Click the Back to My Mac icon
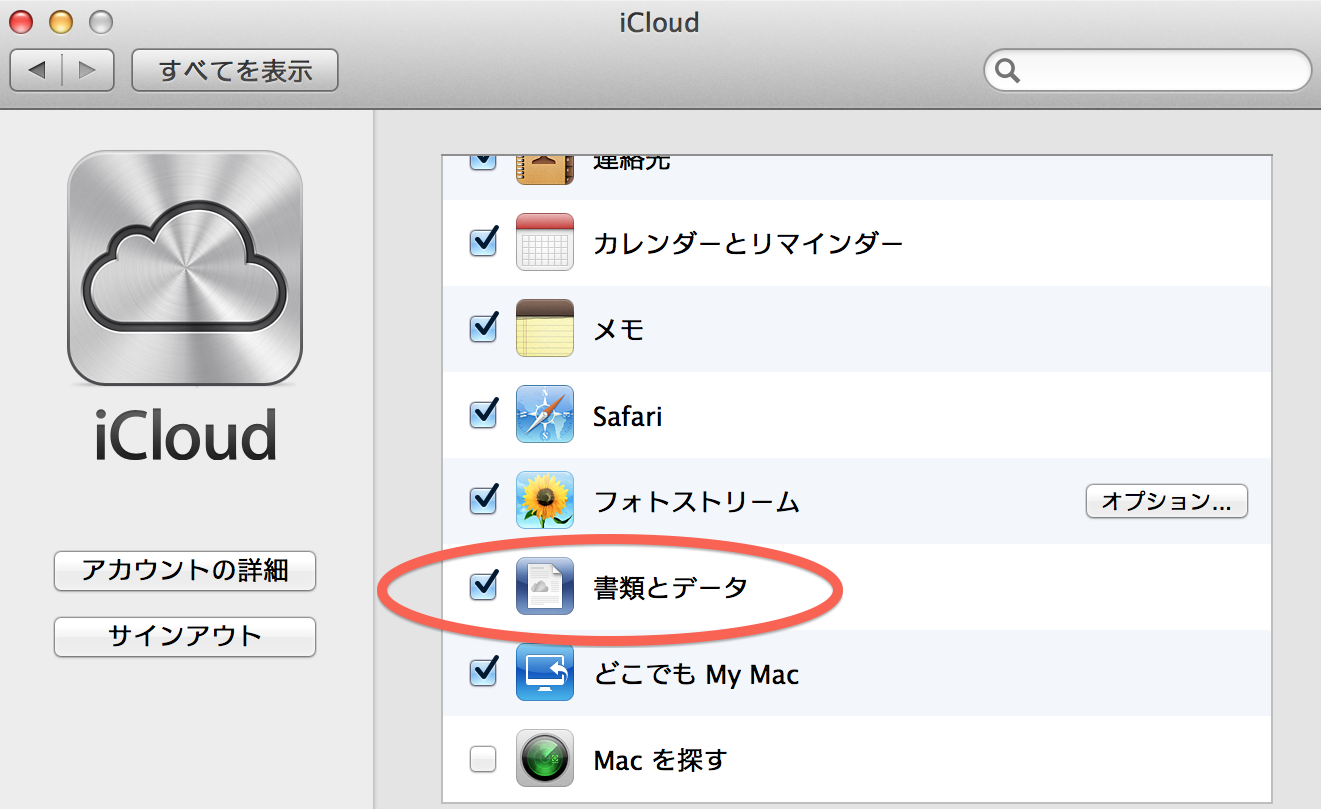 pyautogui.click(x=545, y=672)
